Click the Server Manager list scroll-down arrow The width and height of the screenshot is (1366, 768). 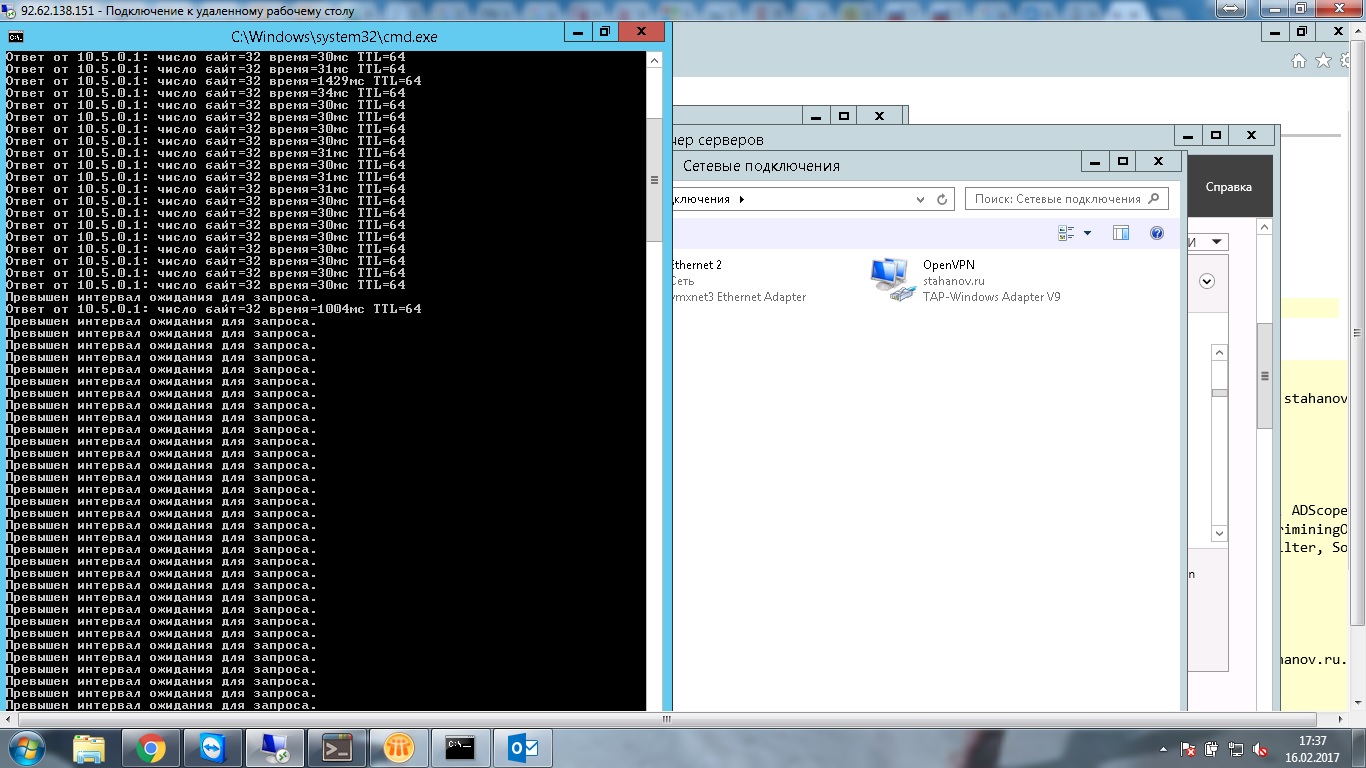click(1219, 534)
